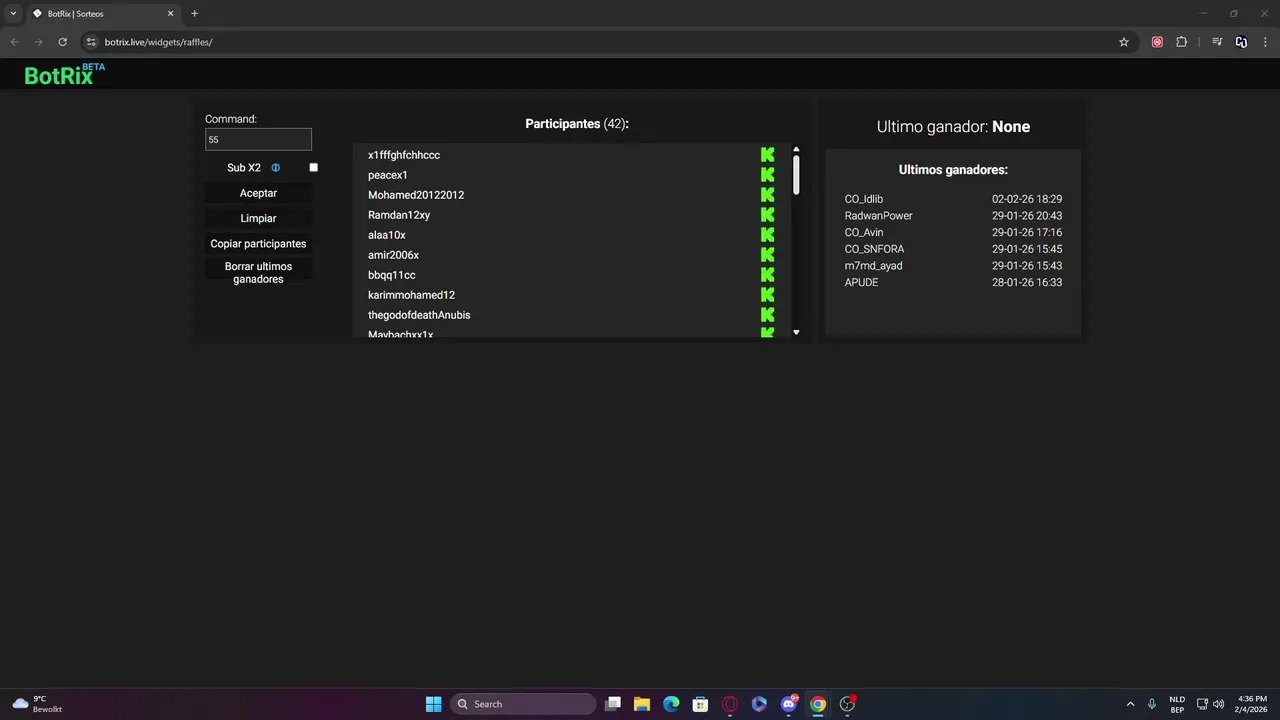The height and width of the screenshot is (720, 1280).
Task: Click winner m7md_ayad in Ultimos ganadores
Action: tap(874, 266)
